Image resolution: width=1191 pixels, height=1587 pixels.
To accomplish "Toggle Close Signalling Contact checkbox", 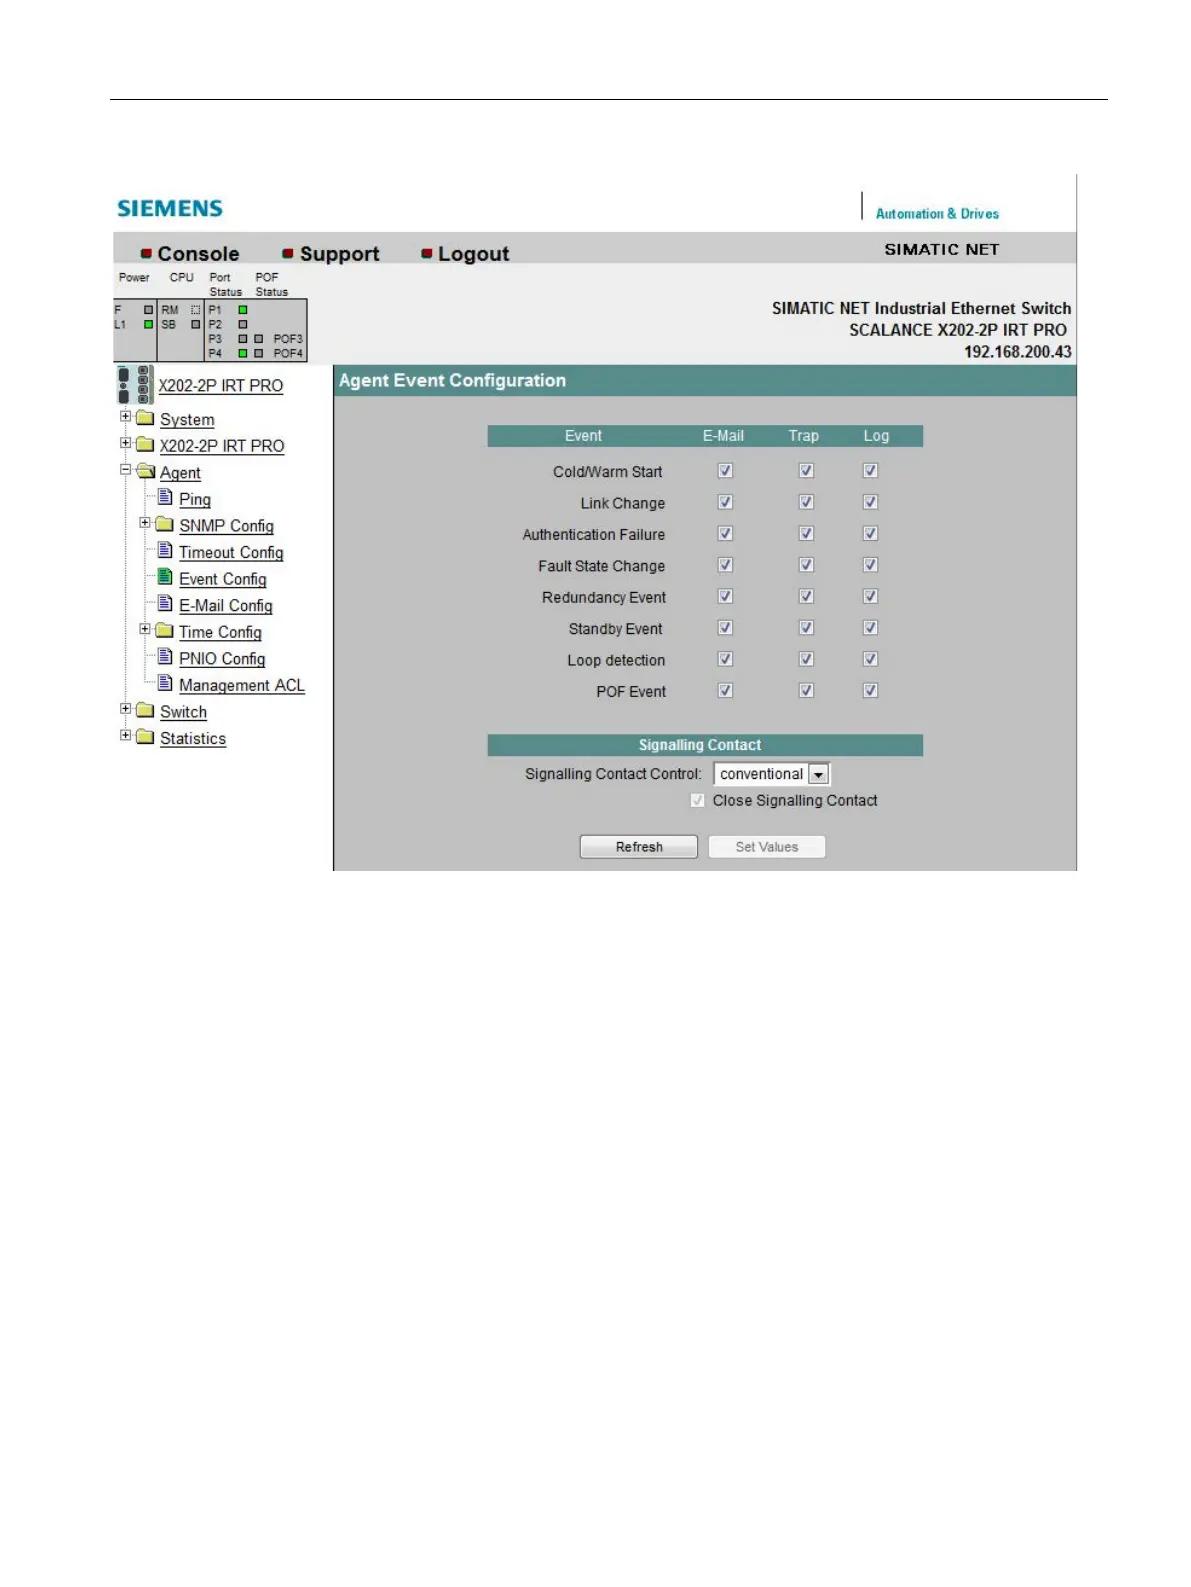I will (697, 800).
